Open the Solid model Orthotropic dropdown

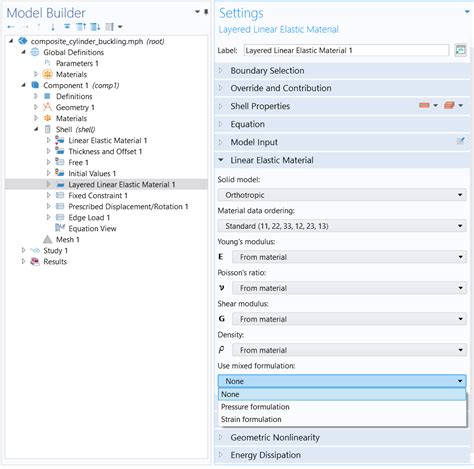pos(342,195)
